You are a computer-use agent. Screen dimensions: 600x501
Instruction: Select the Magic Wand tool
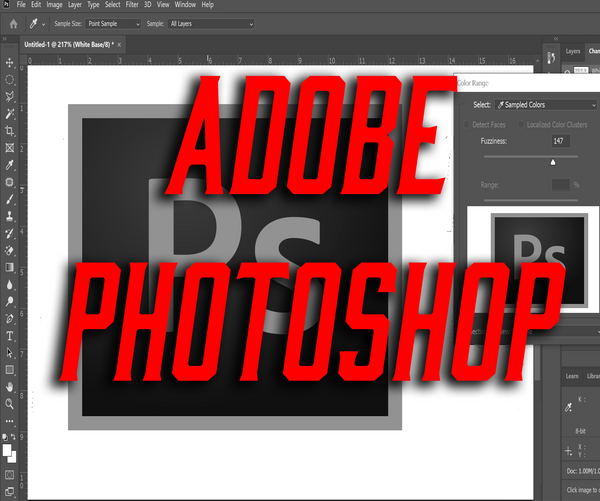pyautogui.click(x=10, y=113)
